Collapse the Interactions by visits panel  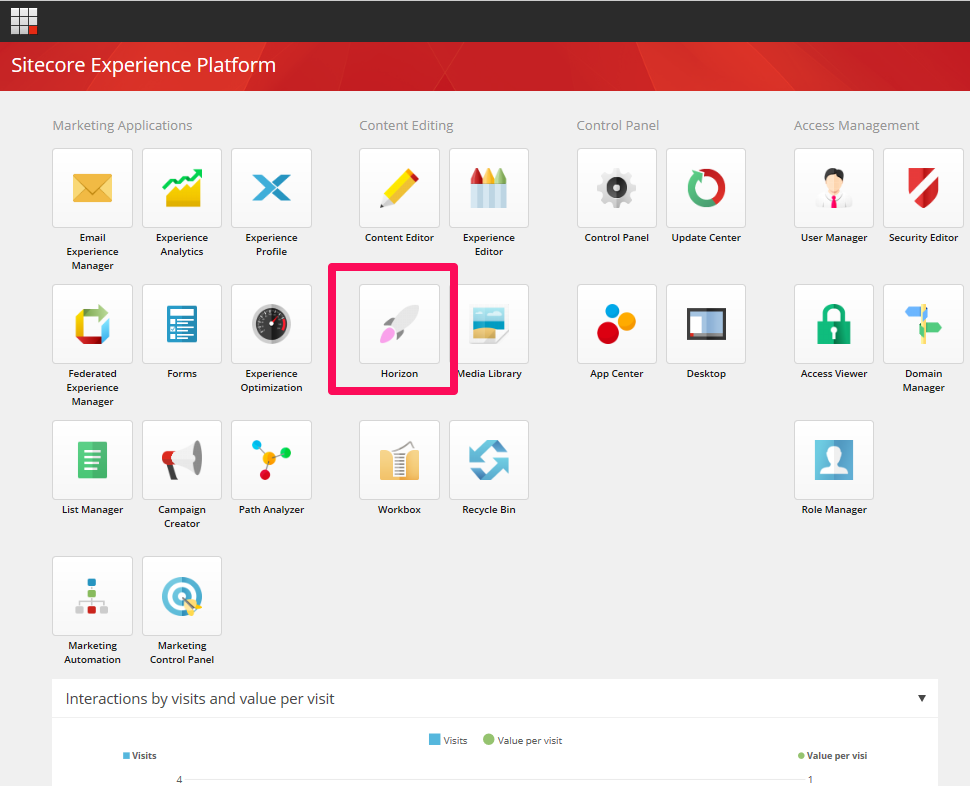[x=921, y=698]
